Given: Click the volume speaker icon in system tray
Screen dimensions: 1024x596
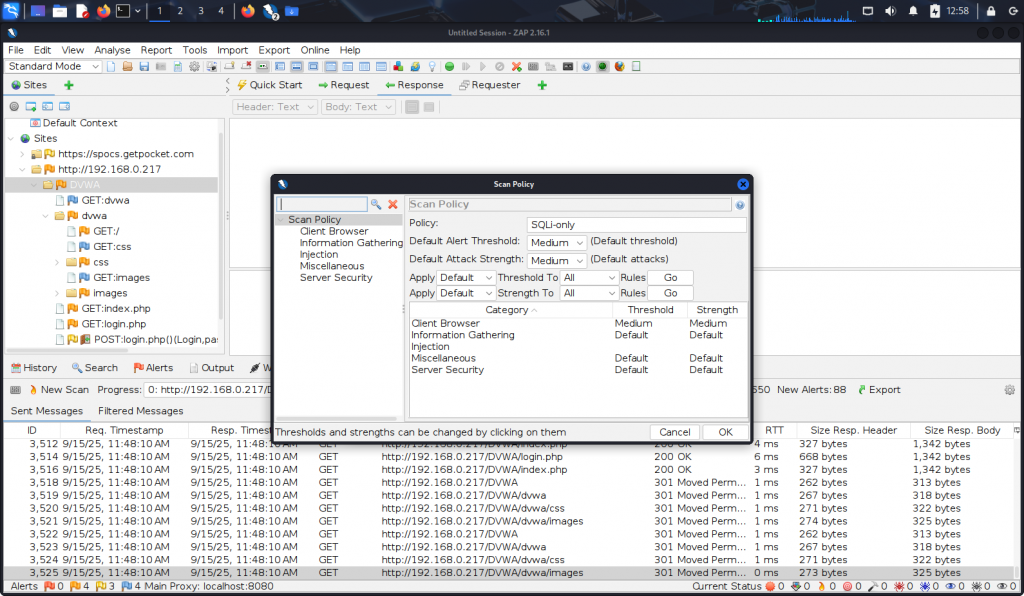Looking at the screenshot, I should [890, 11].
